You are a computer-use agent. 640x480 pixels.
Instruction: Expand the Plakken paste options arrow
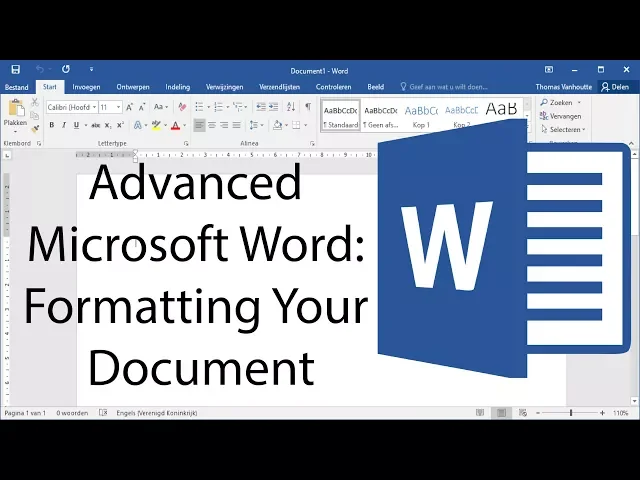pos(16,131)
